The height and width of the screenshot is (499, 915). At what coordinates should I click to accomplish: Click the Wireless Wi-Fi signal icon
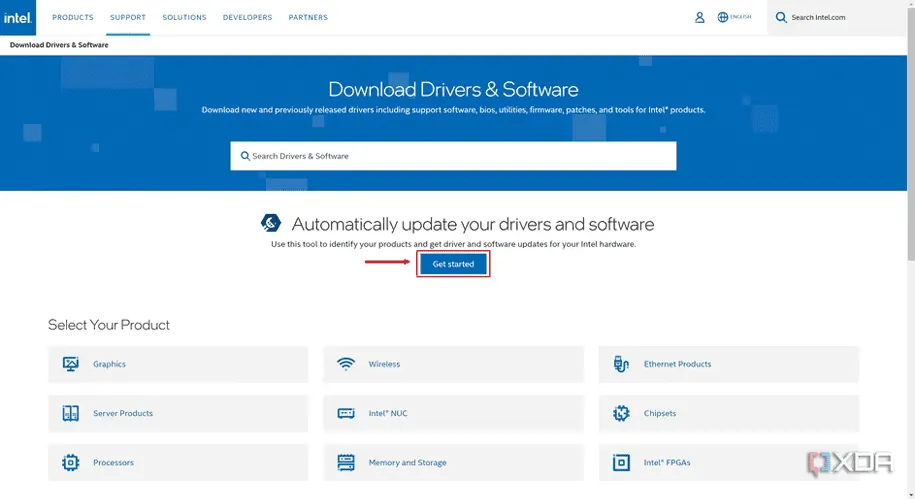coord(346,364)
